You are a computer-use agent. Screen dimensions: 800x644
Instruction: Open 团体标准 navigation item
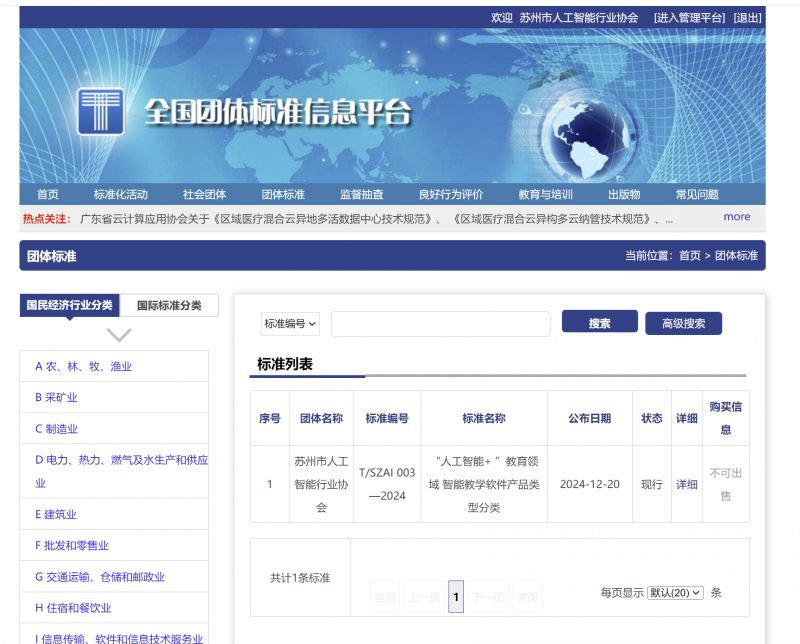click(283, 194)
